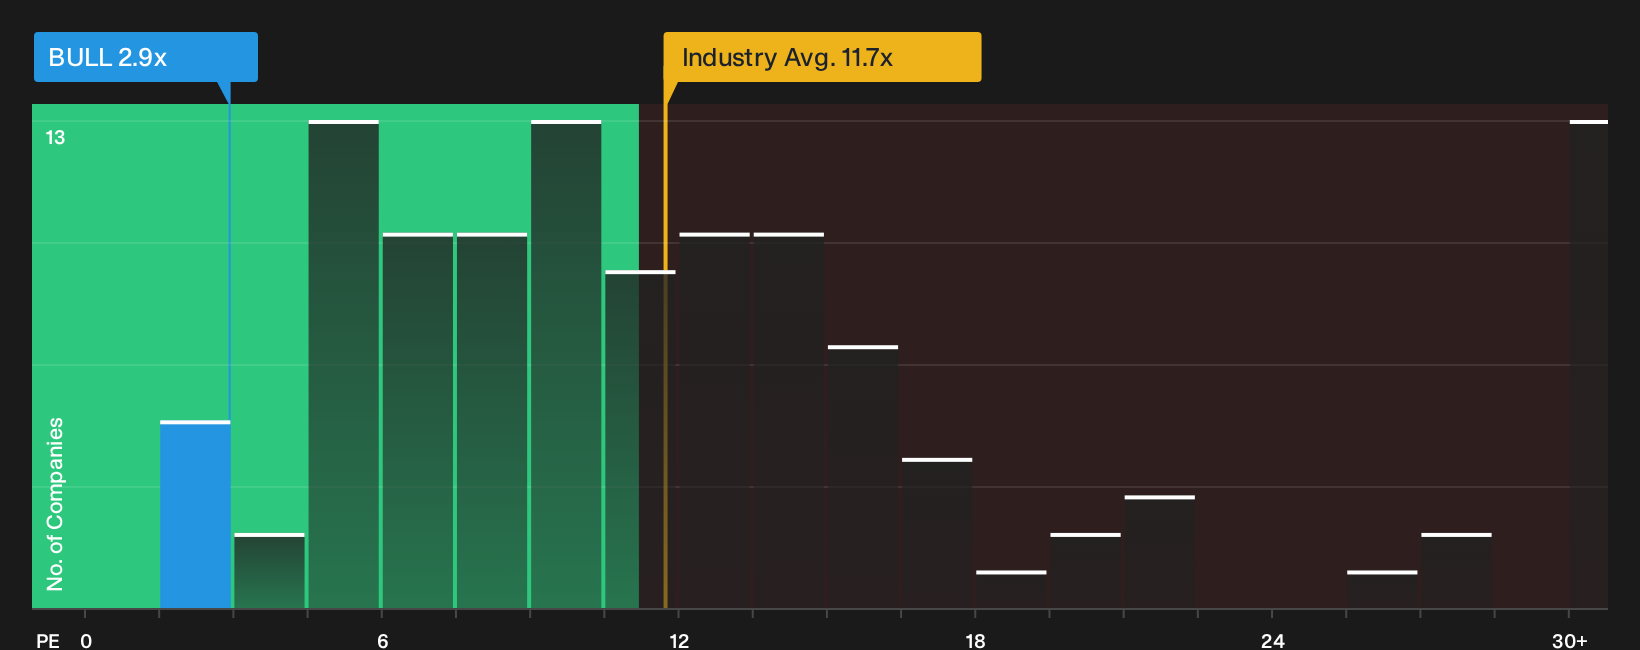This screenshot has height=650, width=1640.
Task: Click the '13' y-axis value label
Action: pyautogui.click(x=55, y=138)
